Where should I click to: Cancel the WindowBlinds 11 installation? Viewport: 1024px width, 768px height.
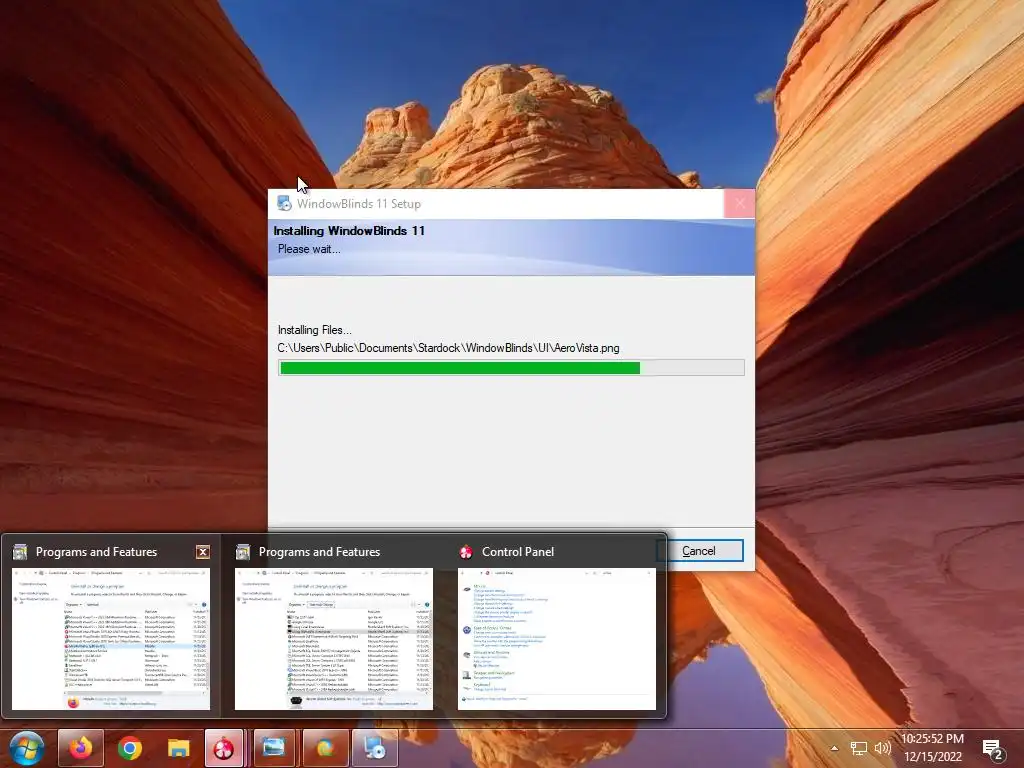click(699, 551)
